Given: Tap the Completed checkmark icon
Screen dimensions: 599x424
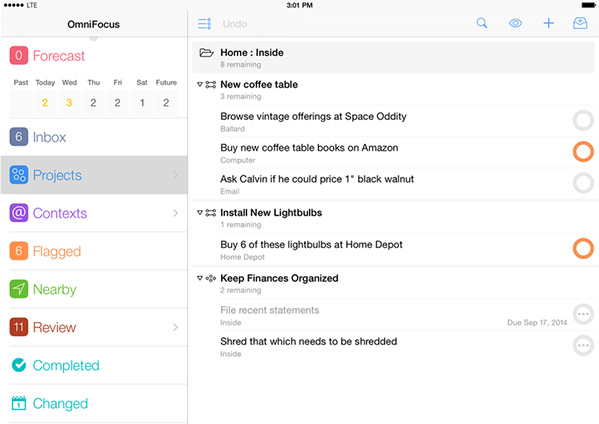Looking at the screenshot, I should click(x=19, y=365).
